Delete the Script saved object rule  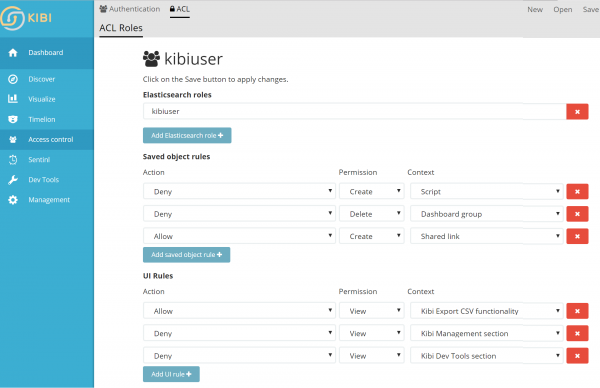coord(577,192)
